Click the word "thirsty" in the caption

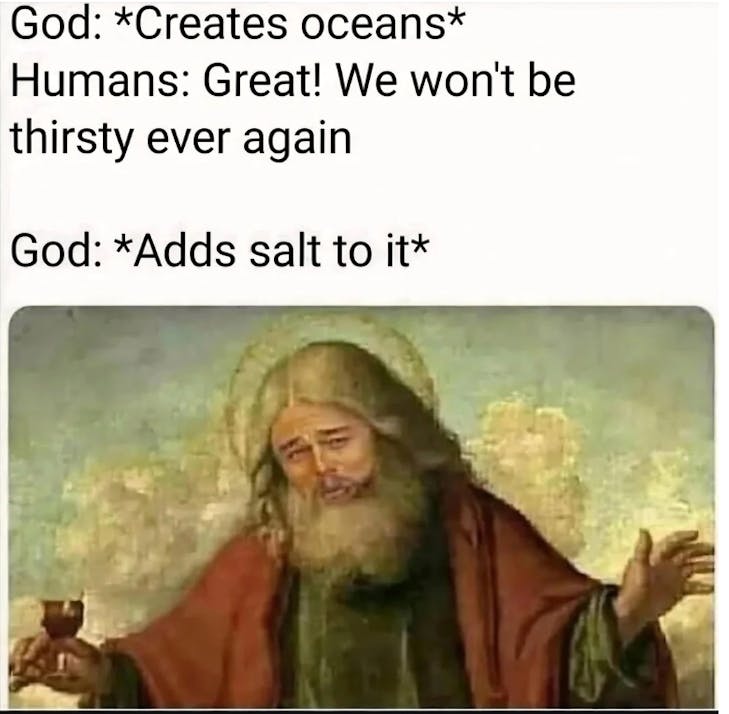72,139
